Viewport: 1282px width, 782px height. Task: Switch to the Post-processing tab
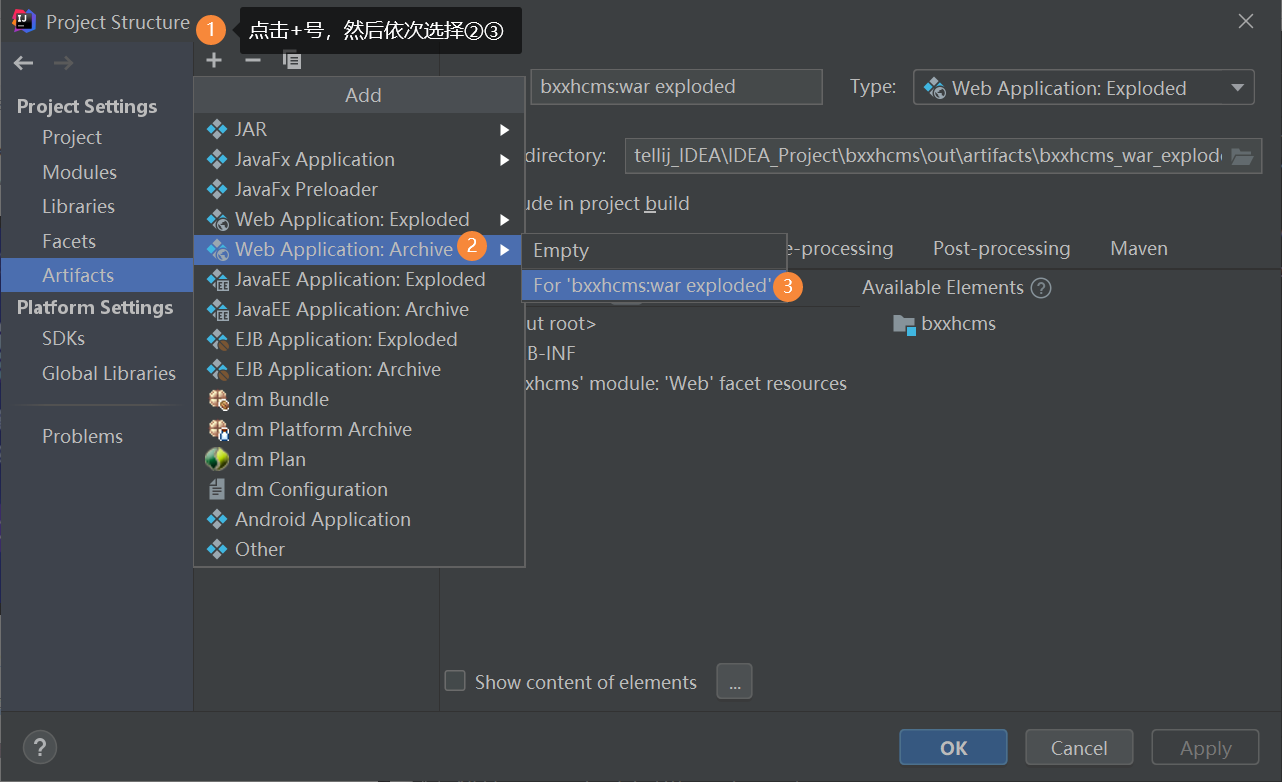(x=1001, y=248)
